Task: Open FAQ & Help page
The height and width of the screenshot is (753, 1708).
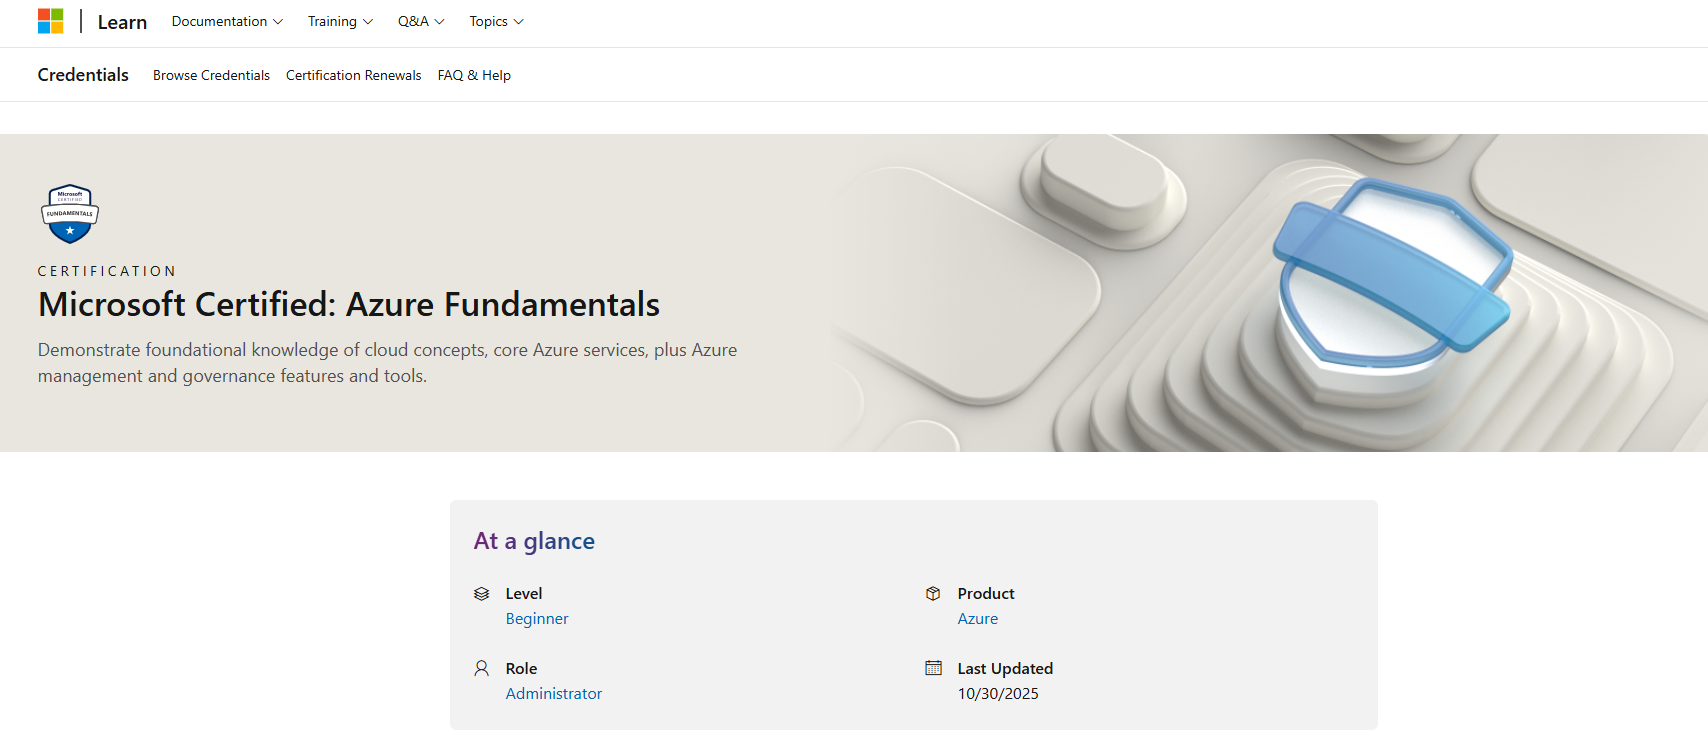Action: (474, 75)
